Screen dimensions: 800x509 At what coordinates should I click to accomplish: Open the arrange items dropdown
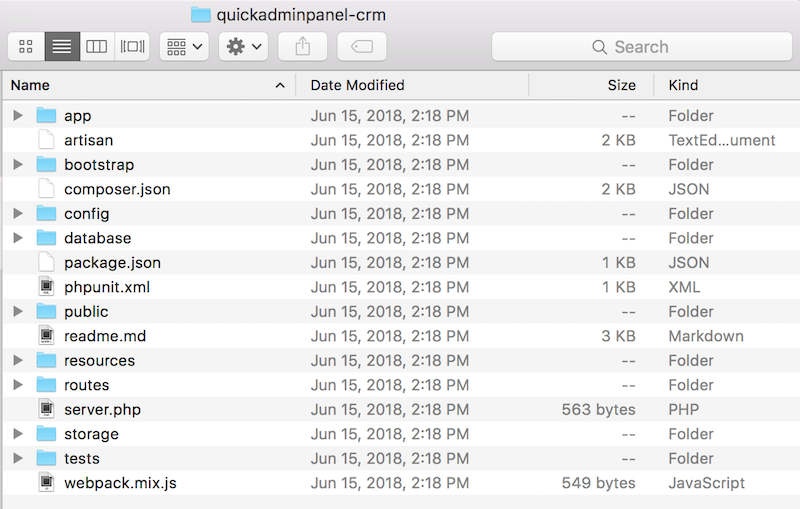coord(184,46)
